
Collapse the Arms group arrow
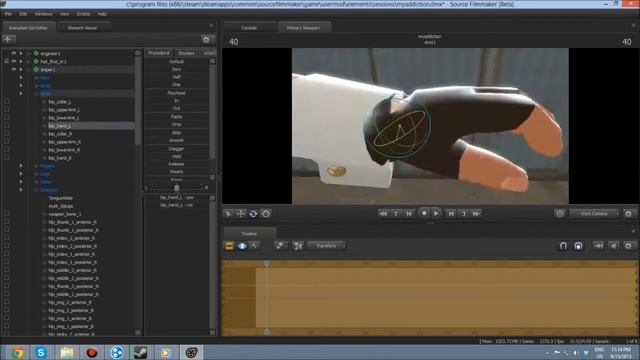point(21,93)
